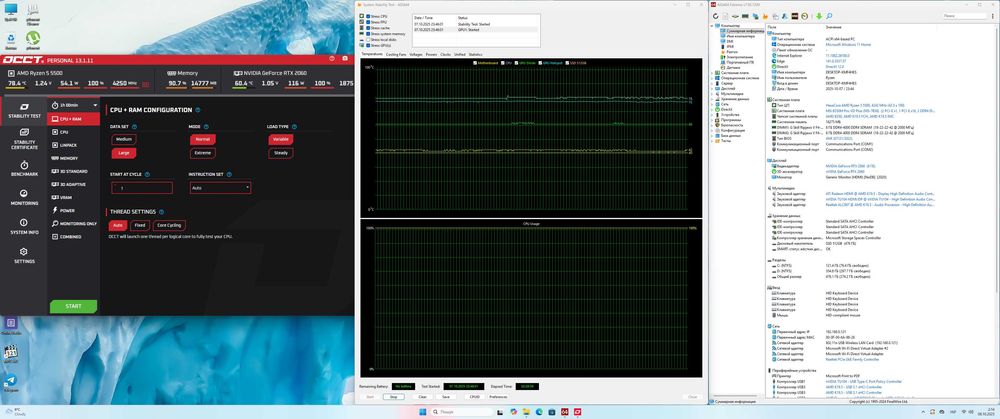This screenshot has width=1000, height=419.
Task: Click AIDA64 green download arrow icon
Action: click(819, 16)
